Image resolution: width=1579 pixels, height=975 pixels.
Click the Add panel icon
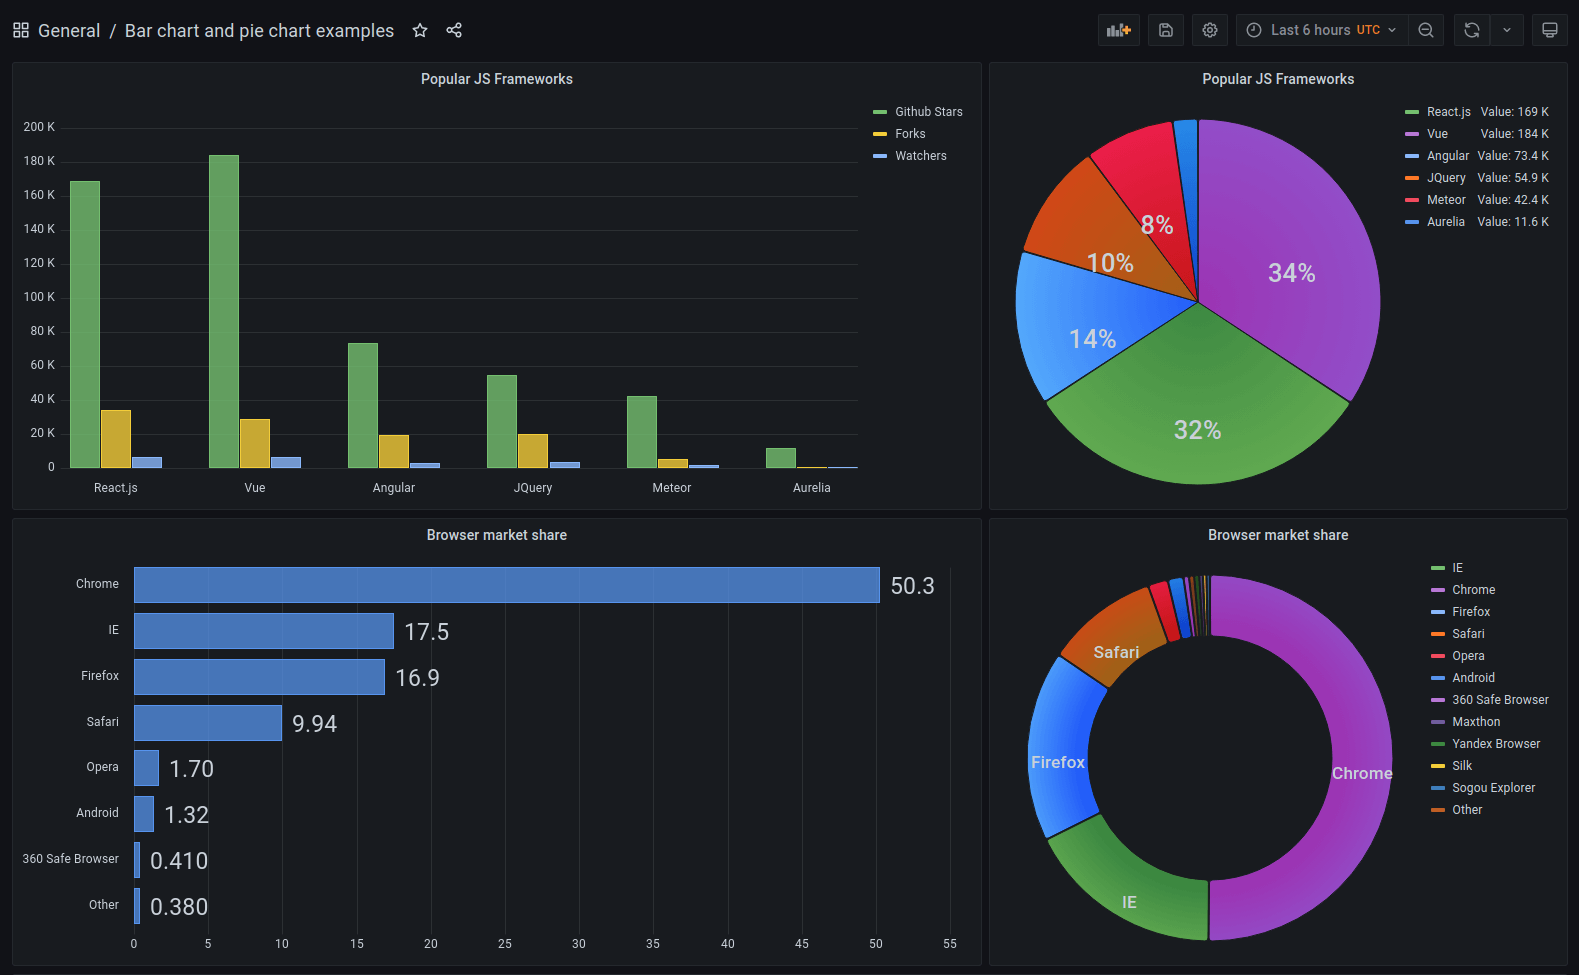(1118, 30)
